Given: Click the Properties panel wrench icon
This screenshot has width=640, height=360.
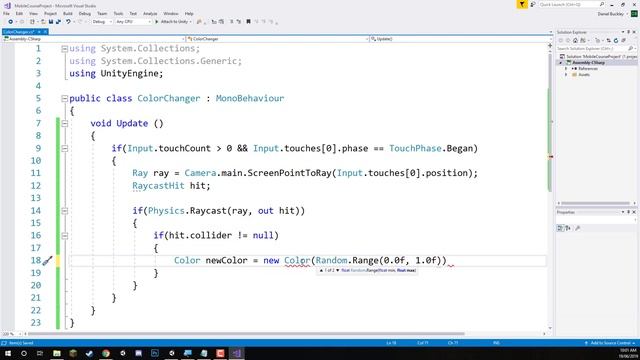Looking at the screenshot, I should (578, 228).
